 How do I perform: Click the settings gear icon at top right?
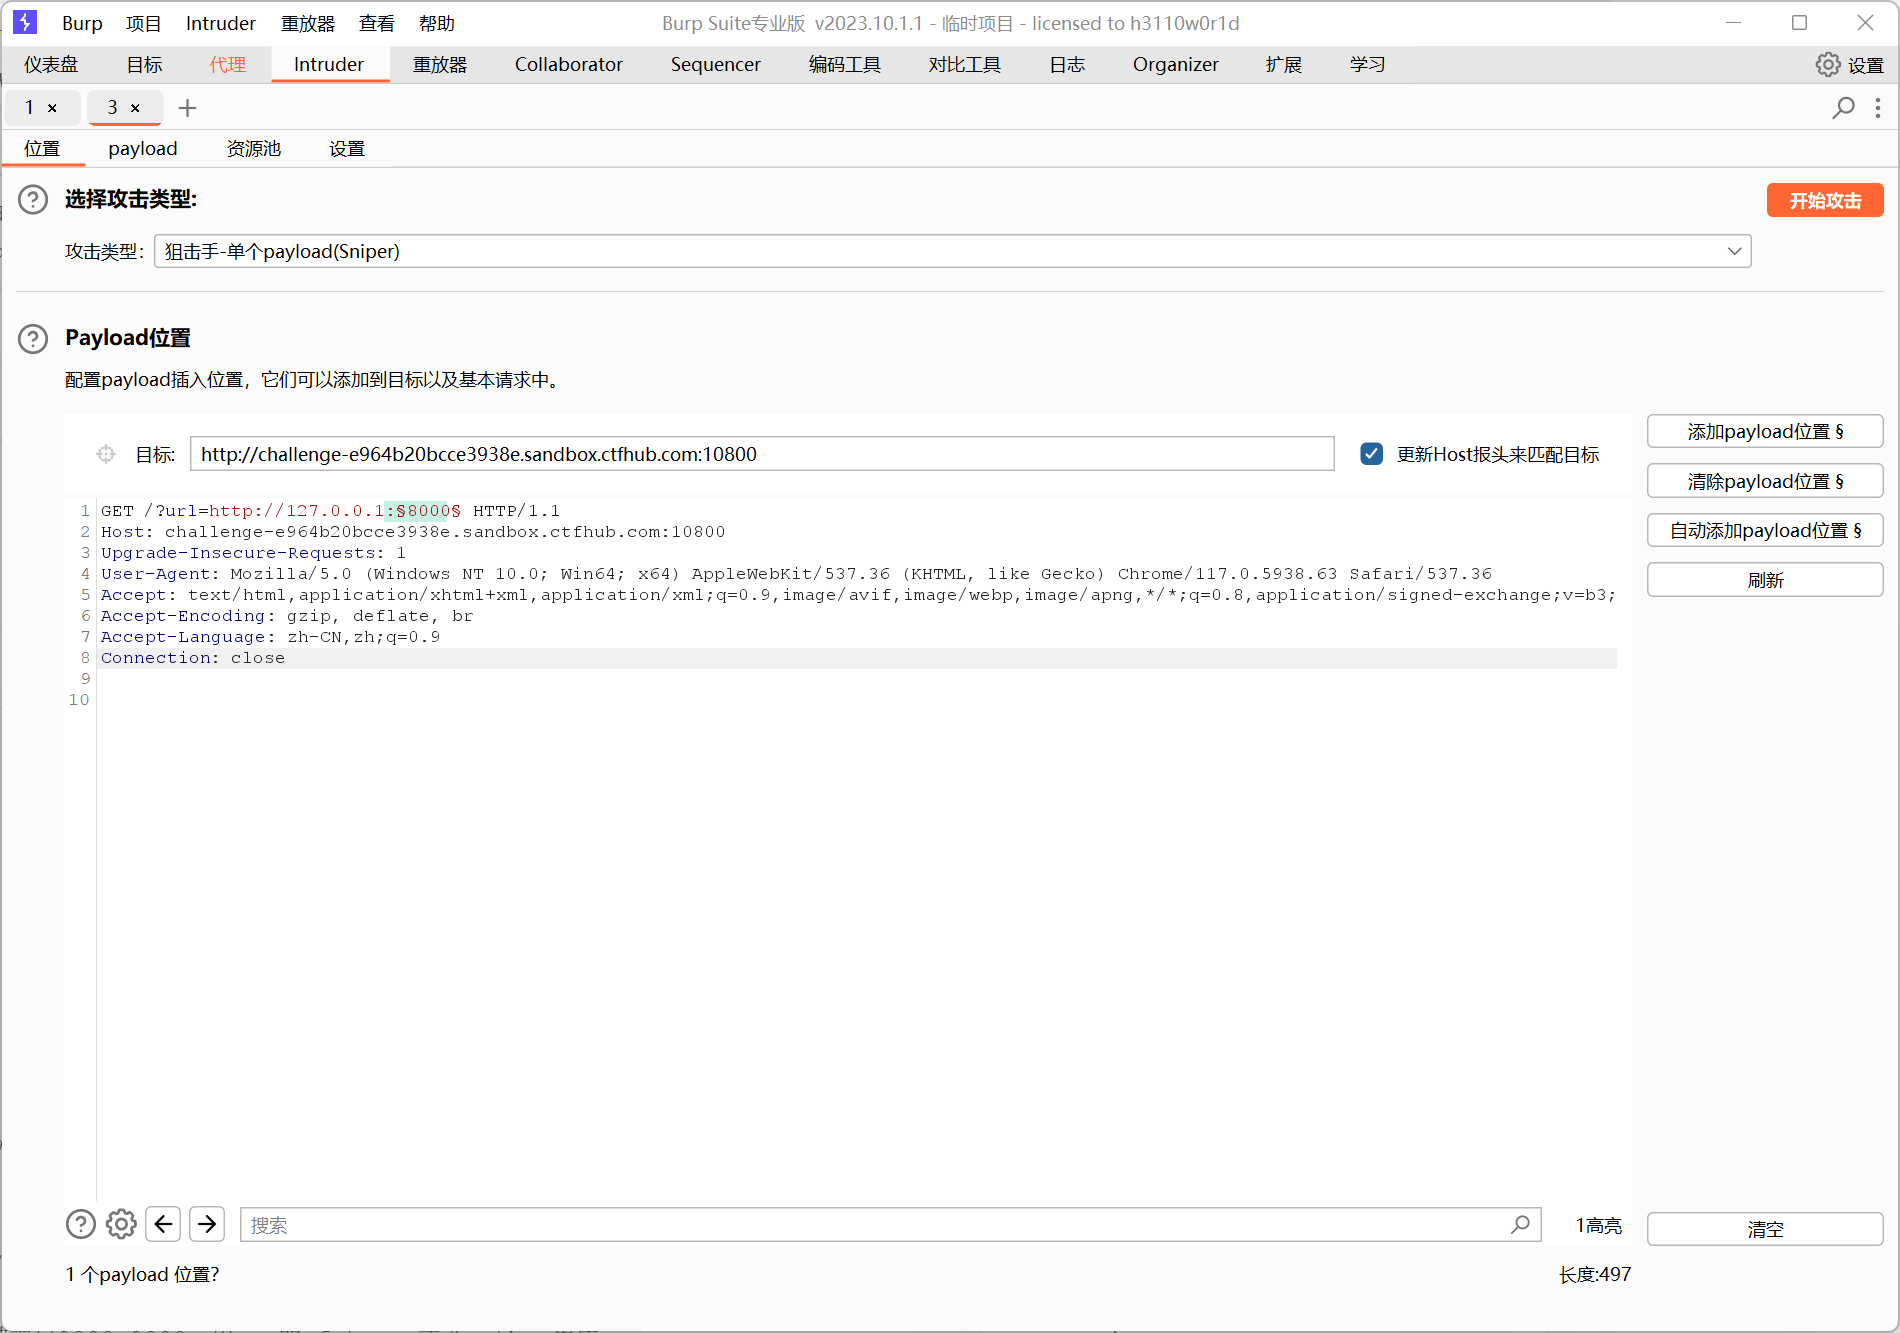coord(1827,65)
